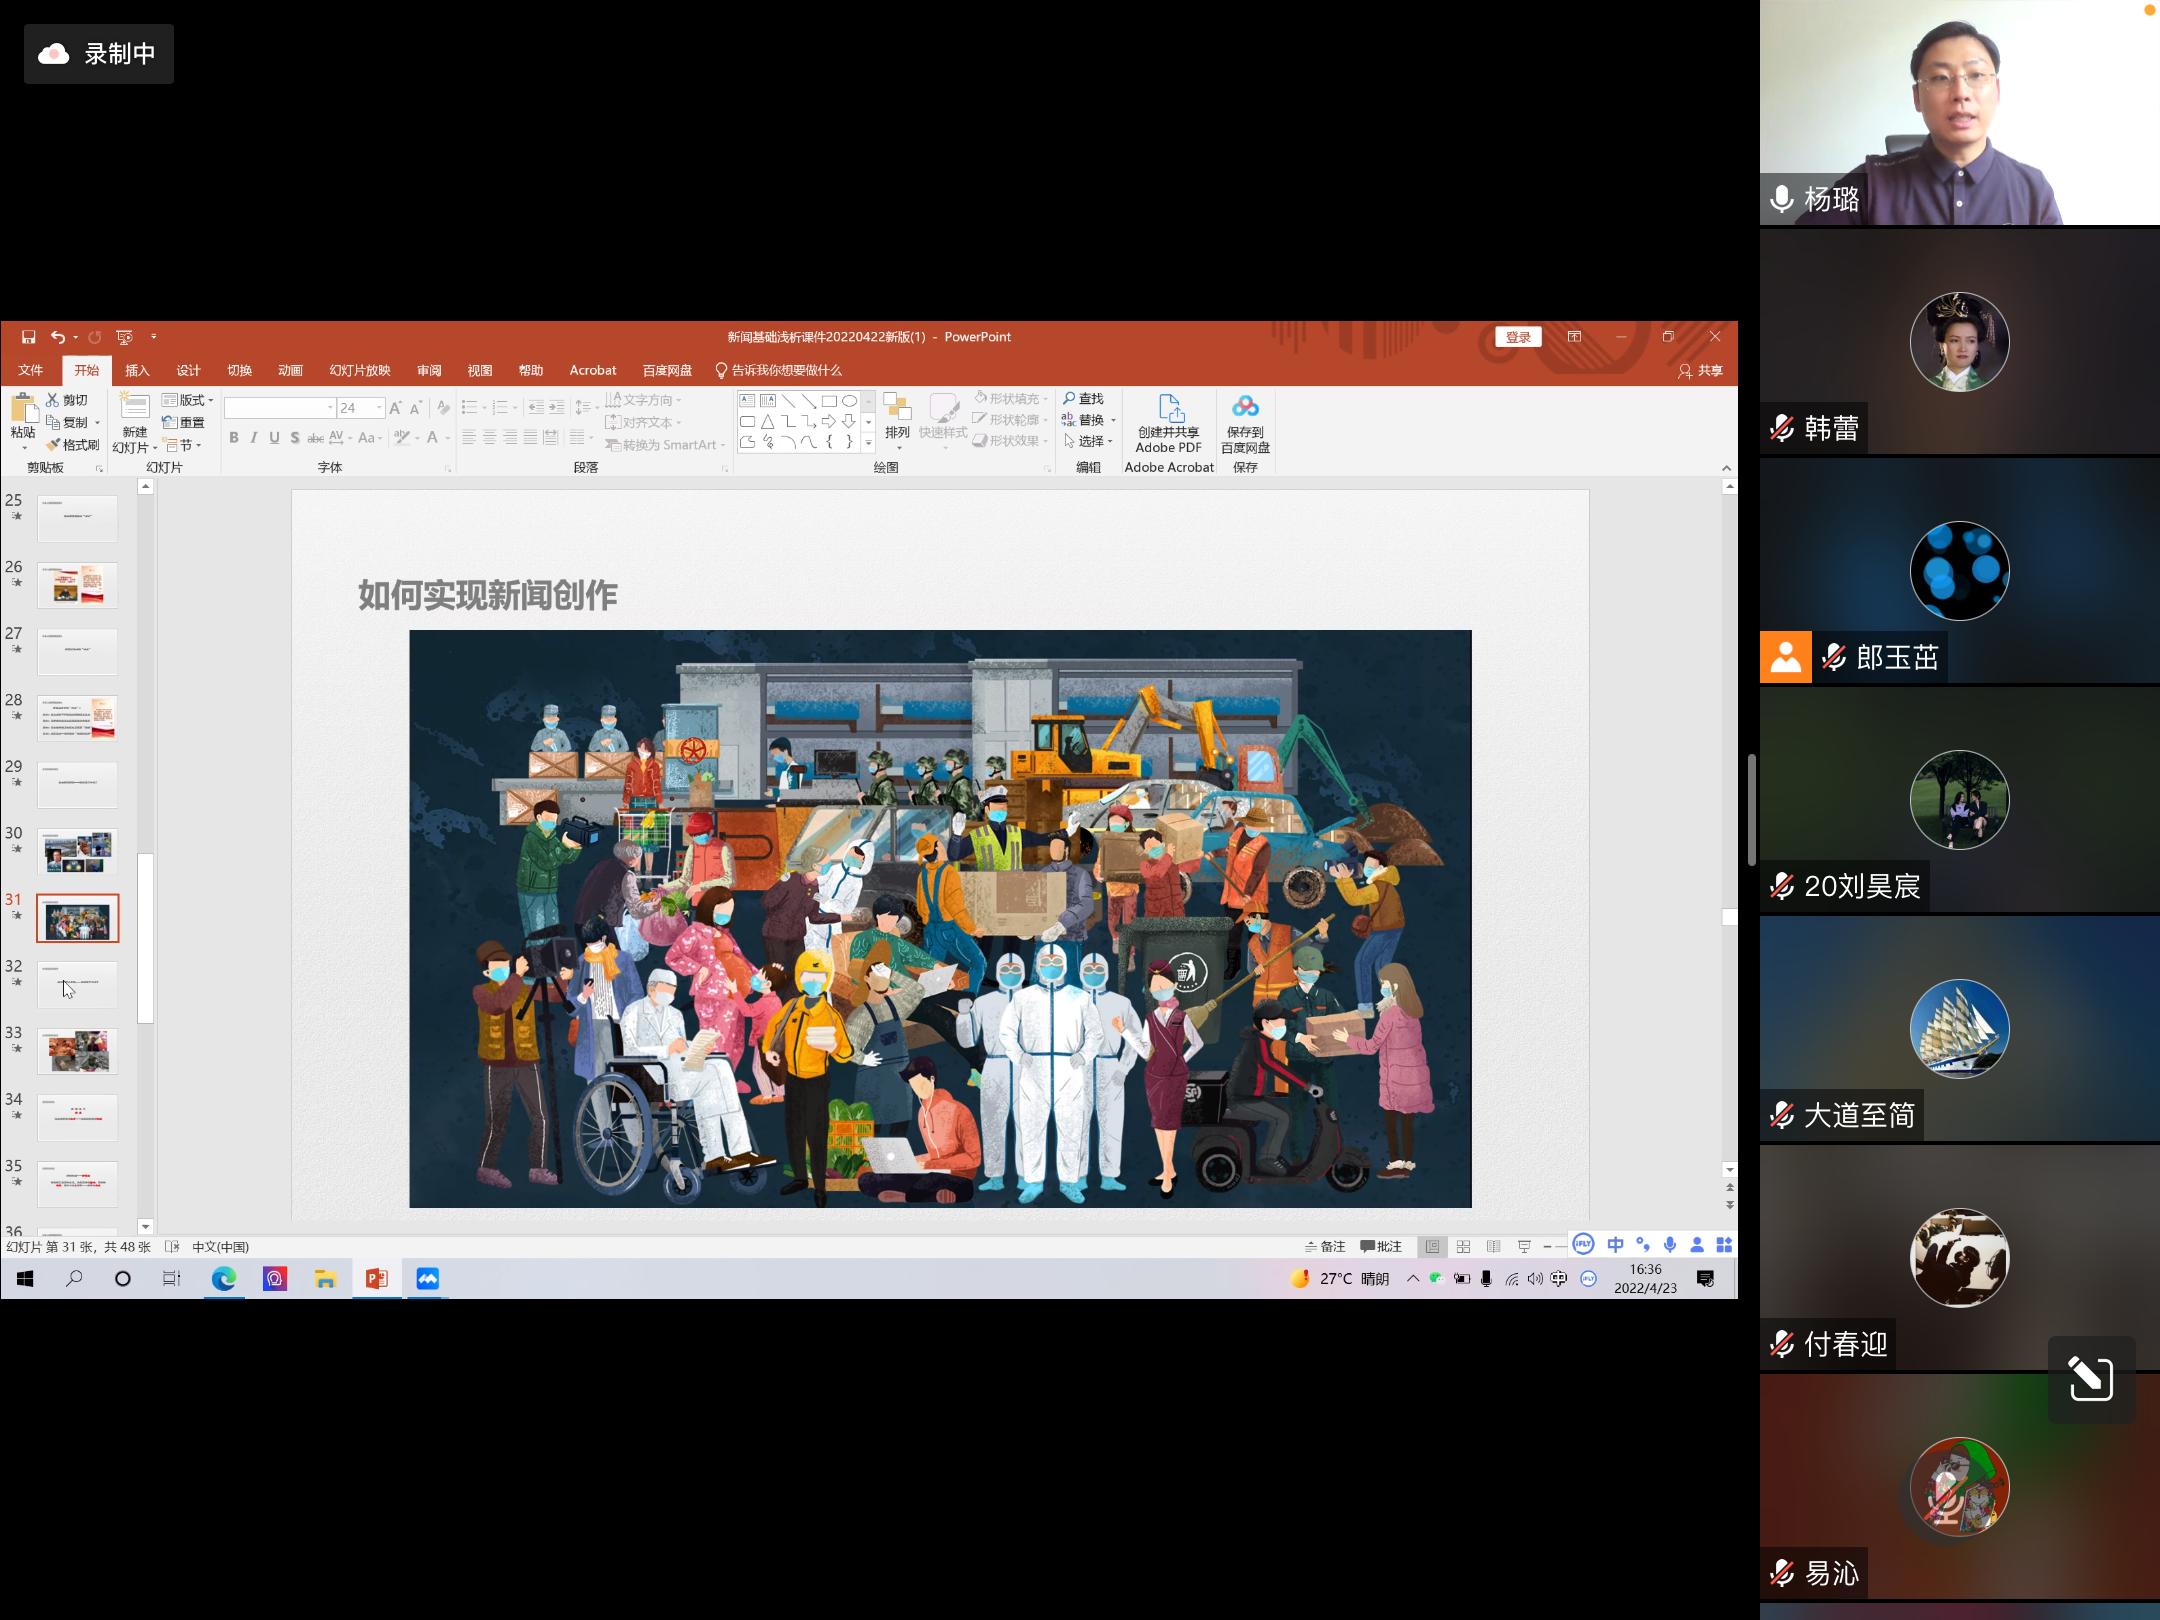Click the iFLY microphone voice input icon
The width and height of the screenshot is (2160, 1620).
point(1670,1245)
